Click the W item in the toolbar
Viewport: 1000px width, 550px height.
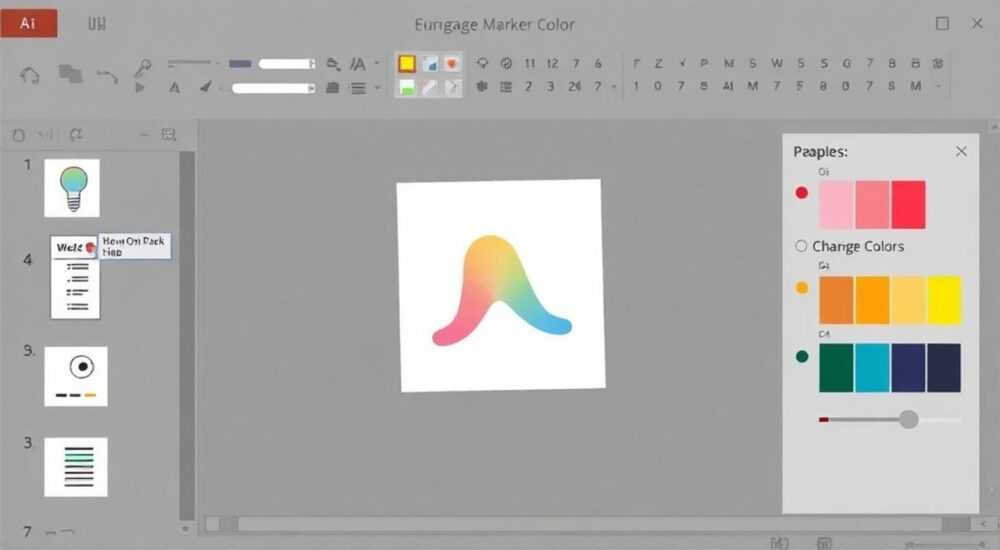(776, 63)
